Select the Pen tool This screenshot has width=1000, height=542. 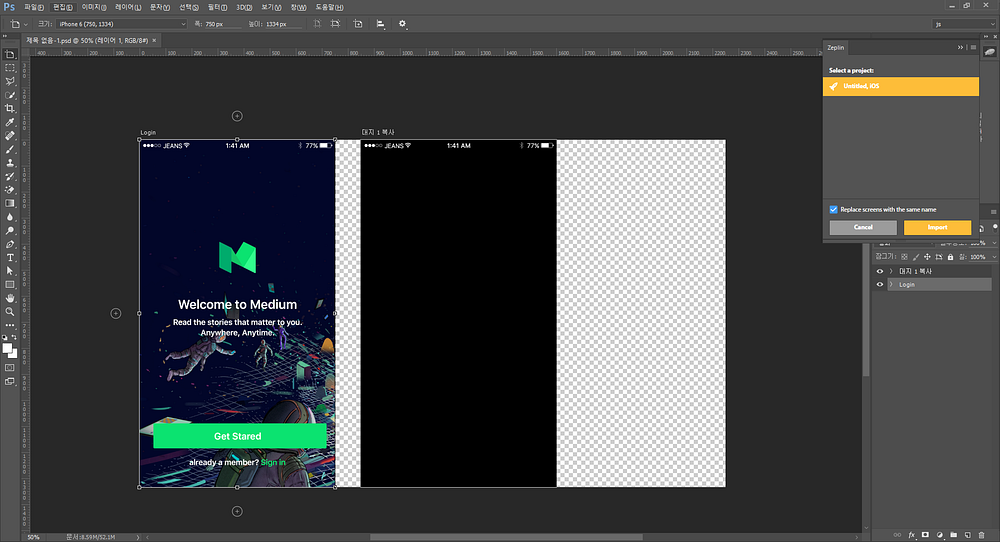[x=10, y=244]
